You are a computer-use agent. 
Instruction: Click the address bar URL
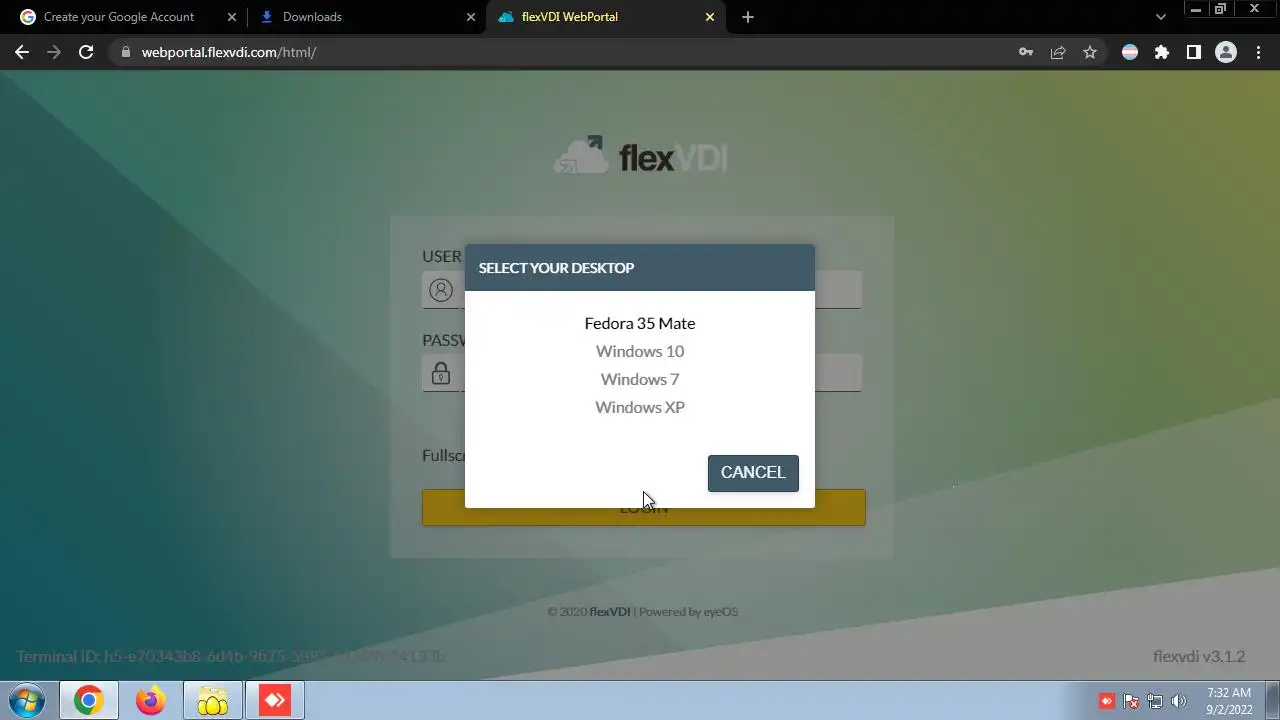point(229,52)
